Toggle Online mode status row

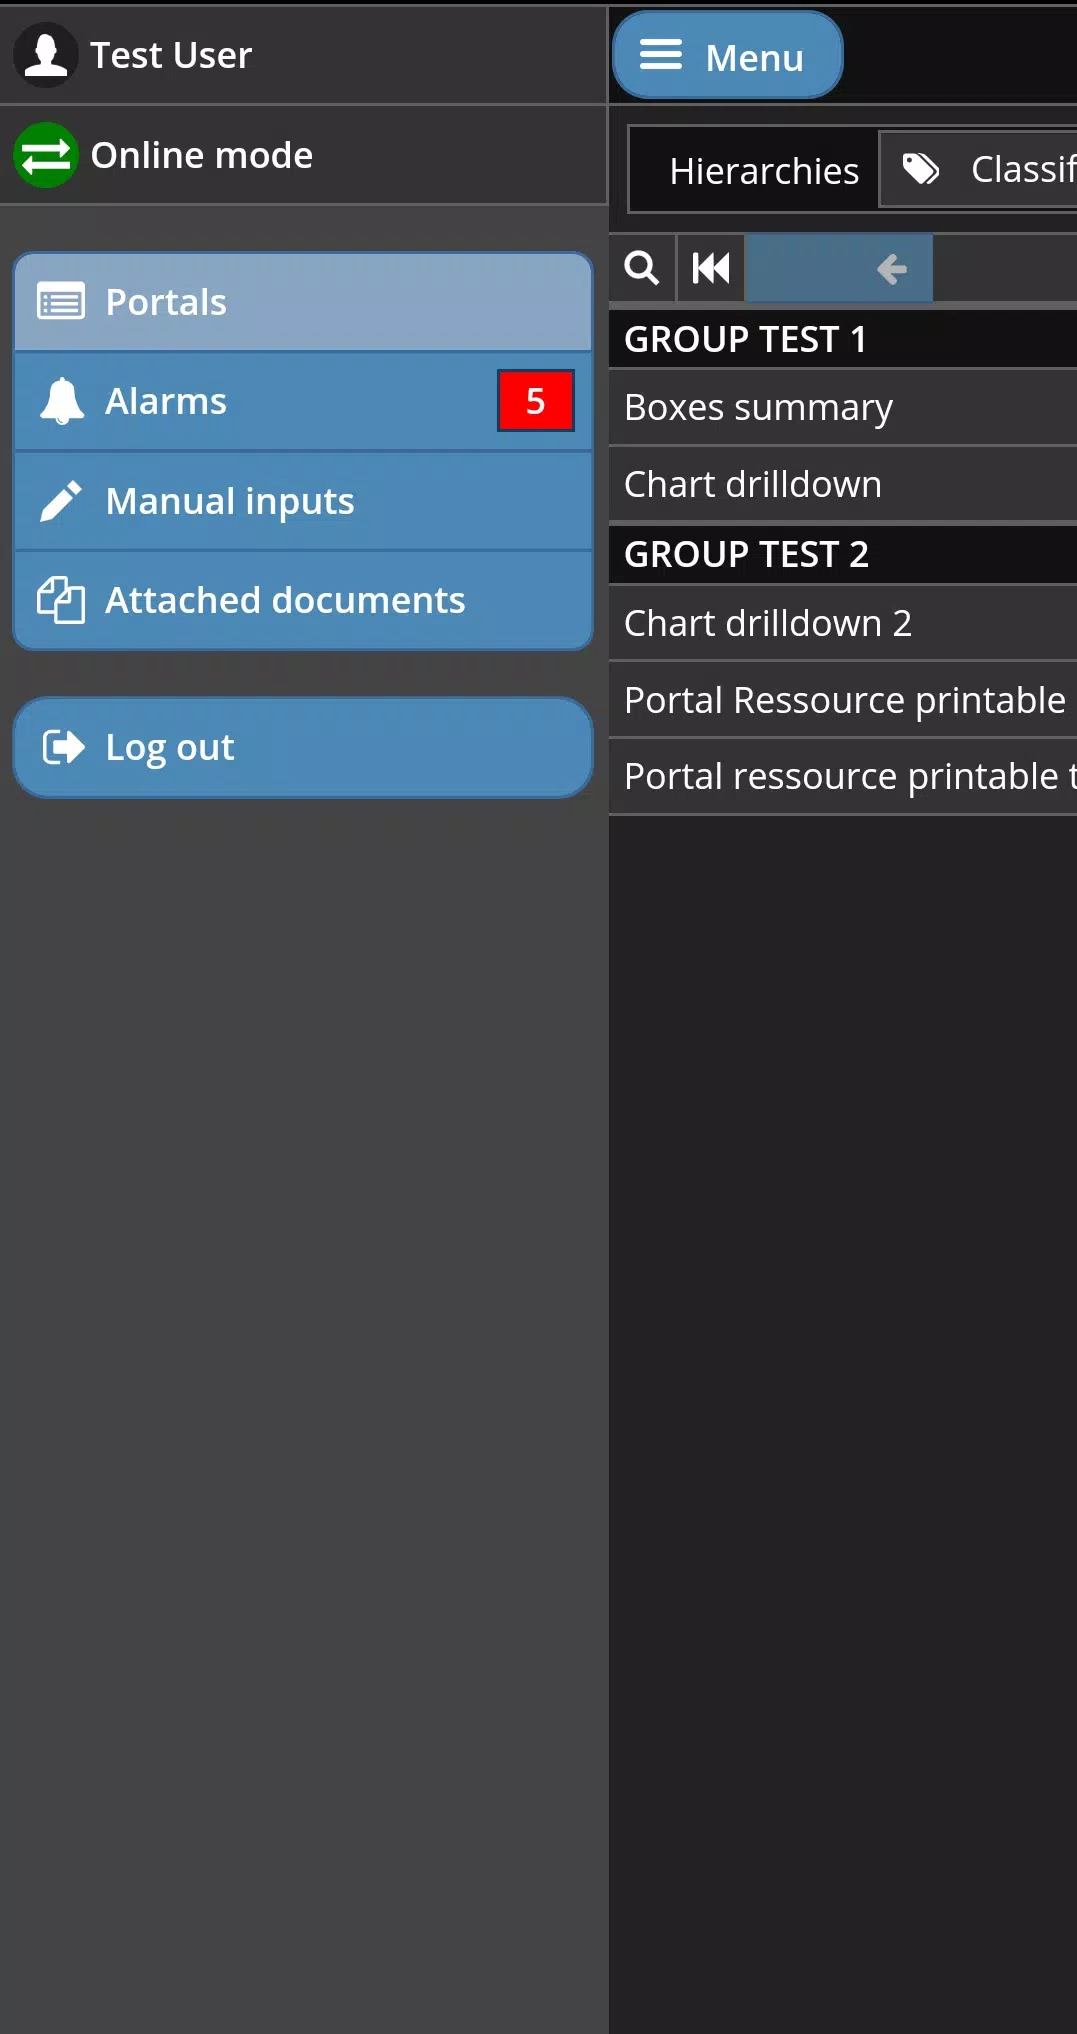coord(303,155)
